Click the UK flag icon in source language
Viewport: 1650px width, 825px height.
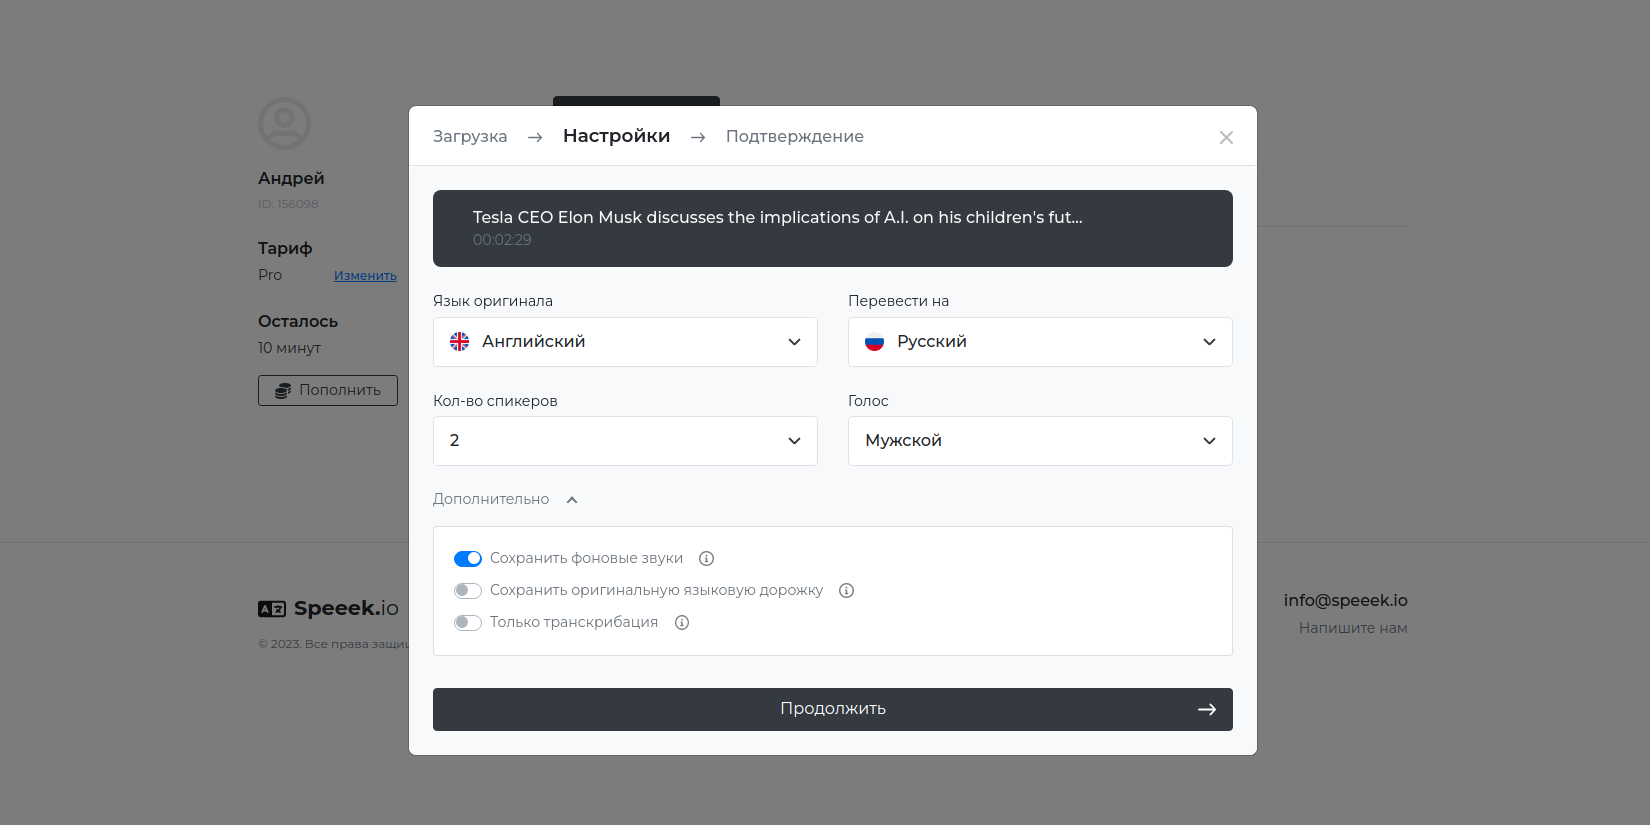pos(460,342)
